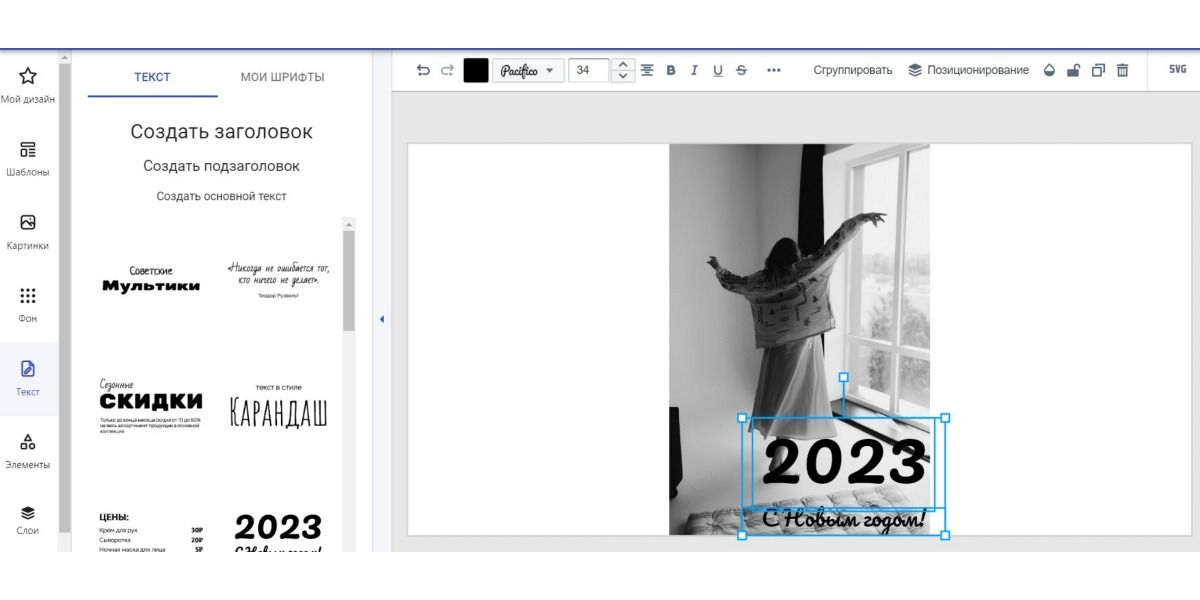Open the black text color swatch

tap(476, 70)
